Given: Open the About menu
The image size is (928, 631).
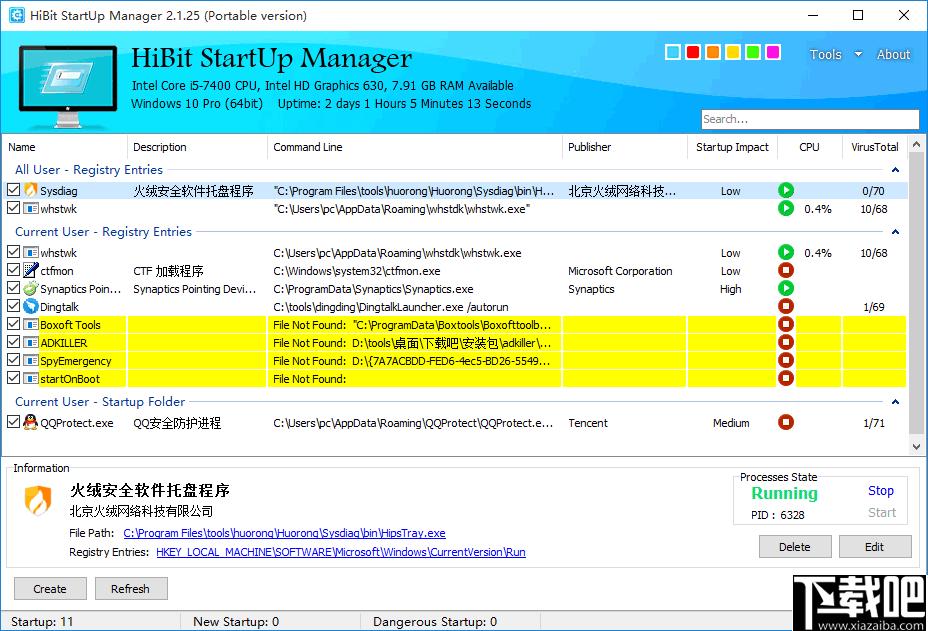Looking at the screenshot, I should [x=893, y=54].
